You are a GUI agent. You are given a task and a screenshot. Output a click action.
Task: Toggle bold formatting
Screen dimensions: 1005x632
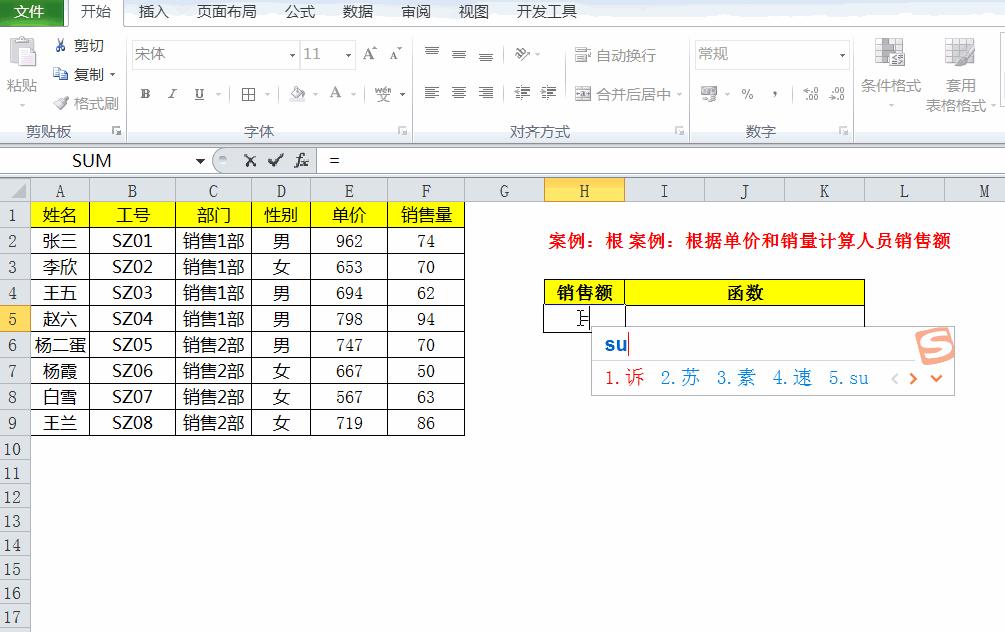click(146, 92)
